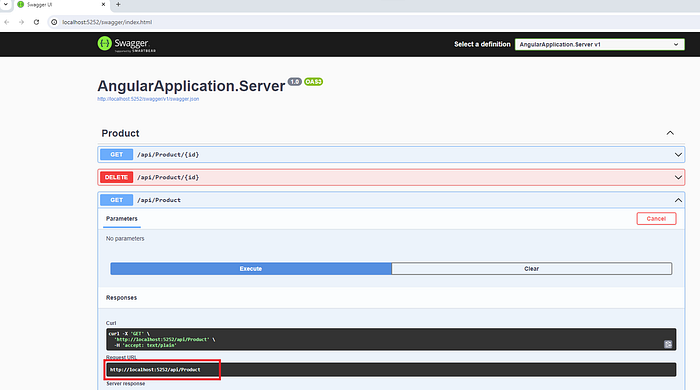Open a new browser tab
This screenshot has width=700, height=390.
(118, 4)
